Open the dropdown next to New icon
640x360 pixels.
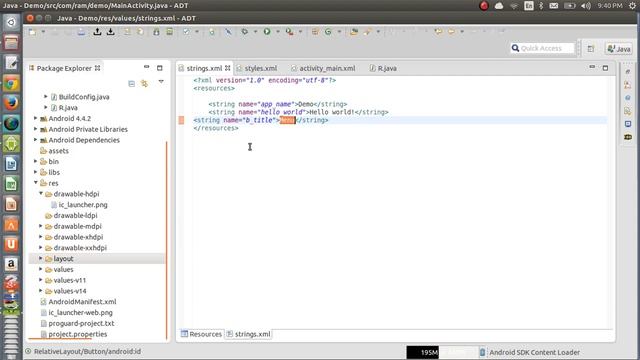43,32
